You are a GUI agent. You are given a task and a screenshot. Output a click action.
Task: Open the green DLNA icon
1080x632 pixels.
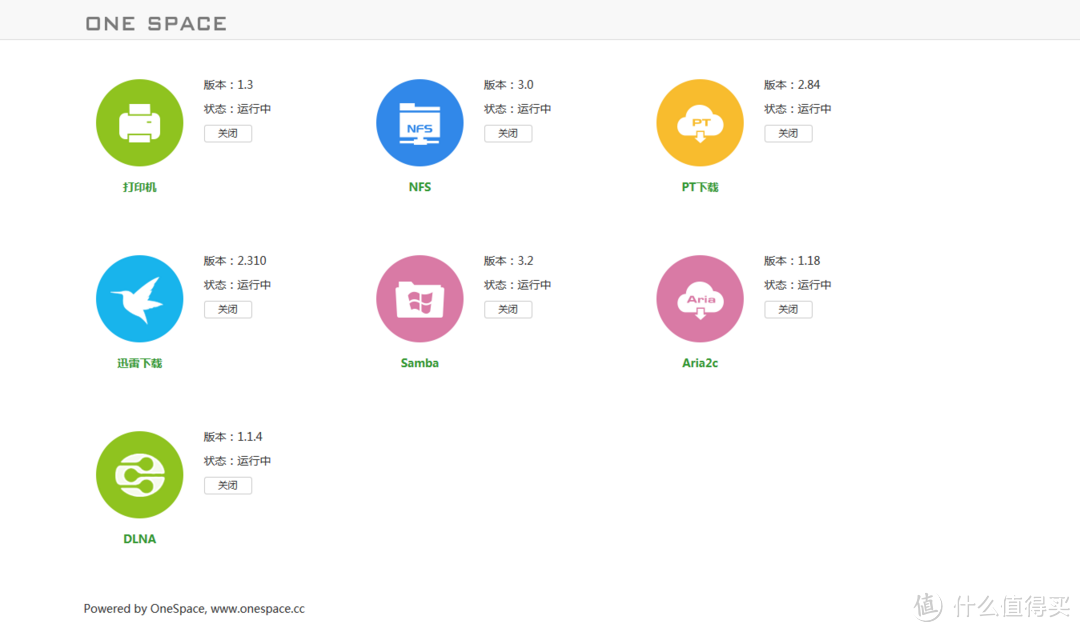[x=140, y=475]
